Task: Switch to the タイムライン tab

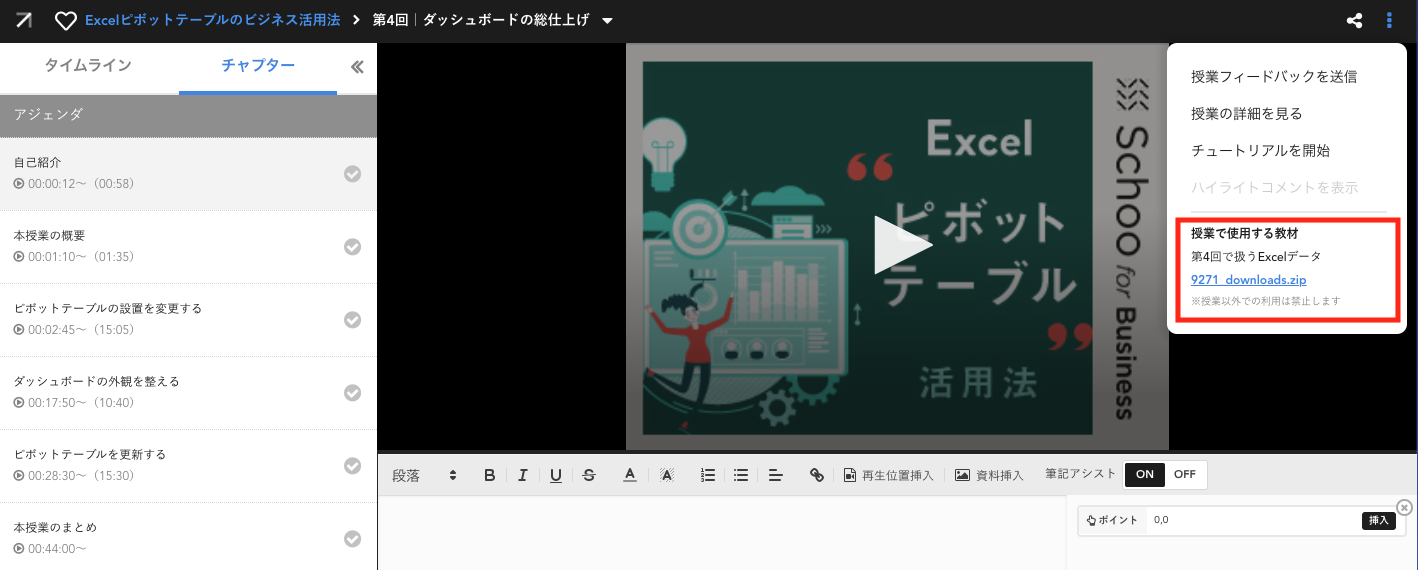Action: coord(88,66)
